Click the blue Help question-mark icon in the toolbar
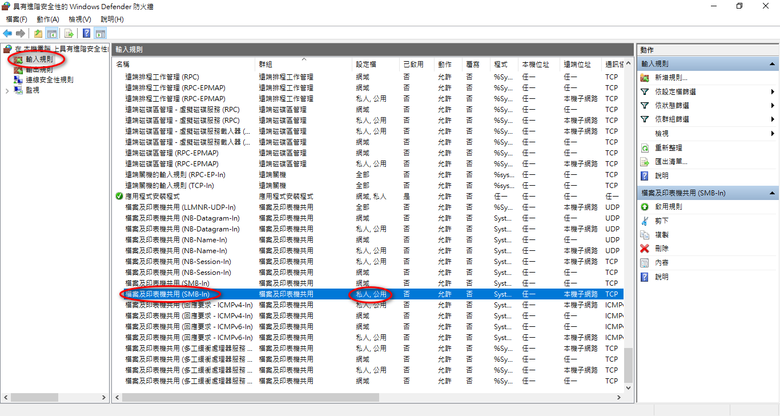The image size is (780, 416). coord(87,33)
